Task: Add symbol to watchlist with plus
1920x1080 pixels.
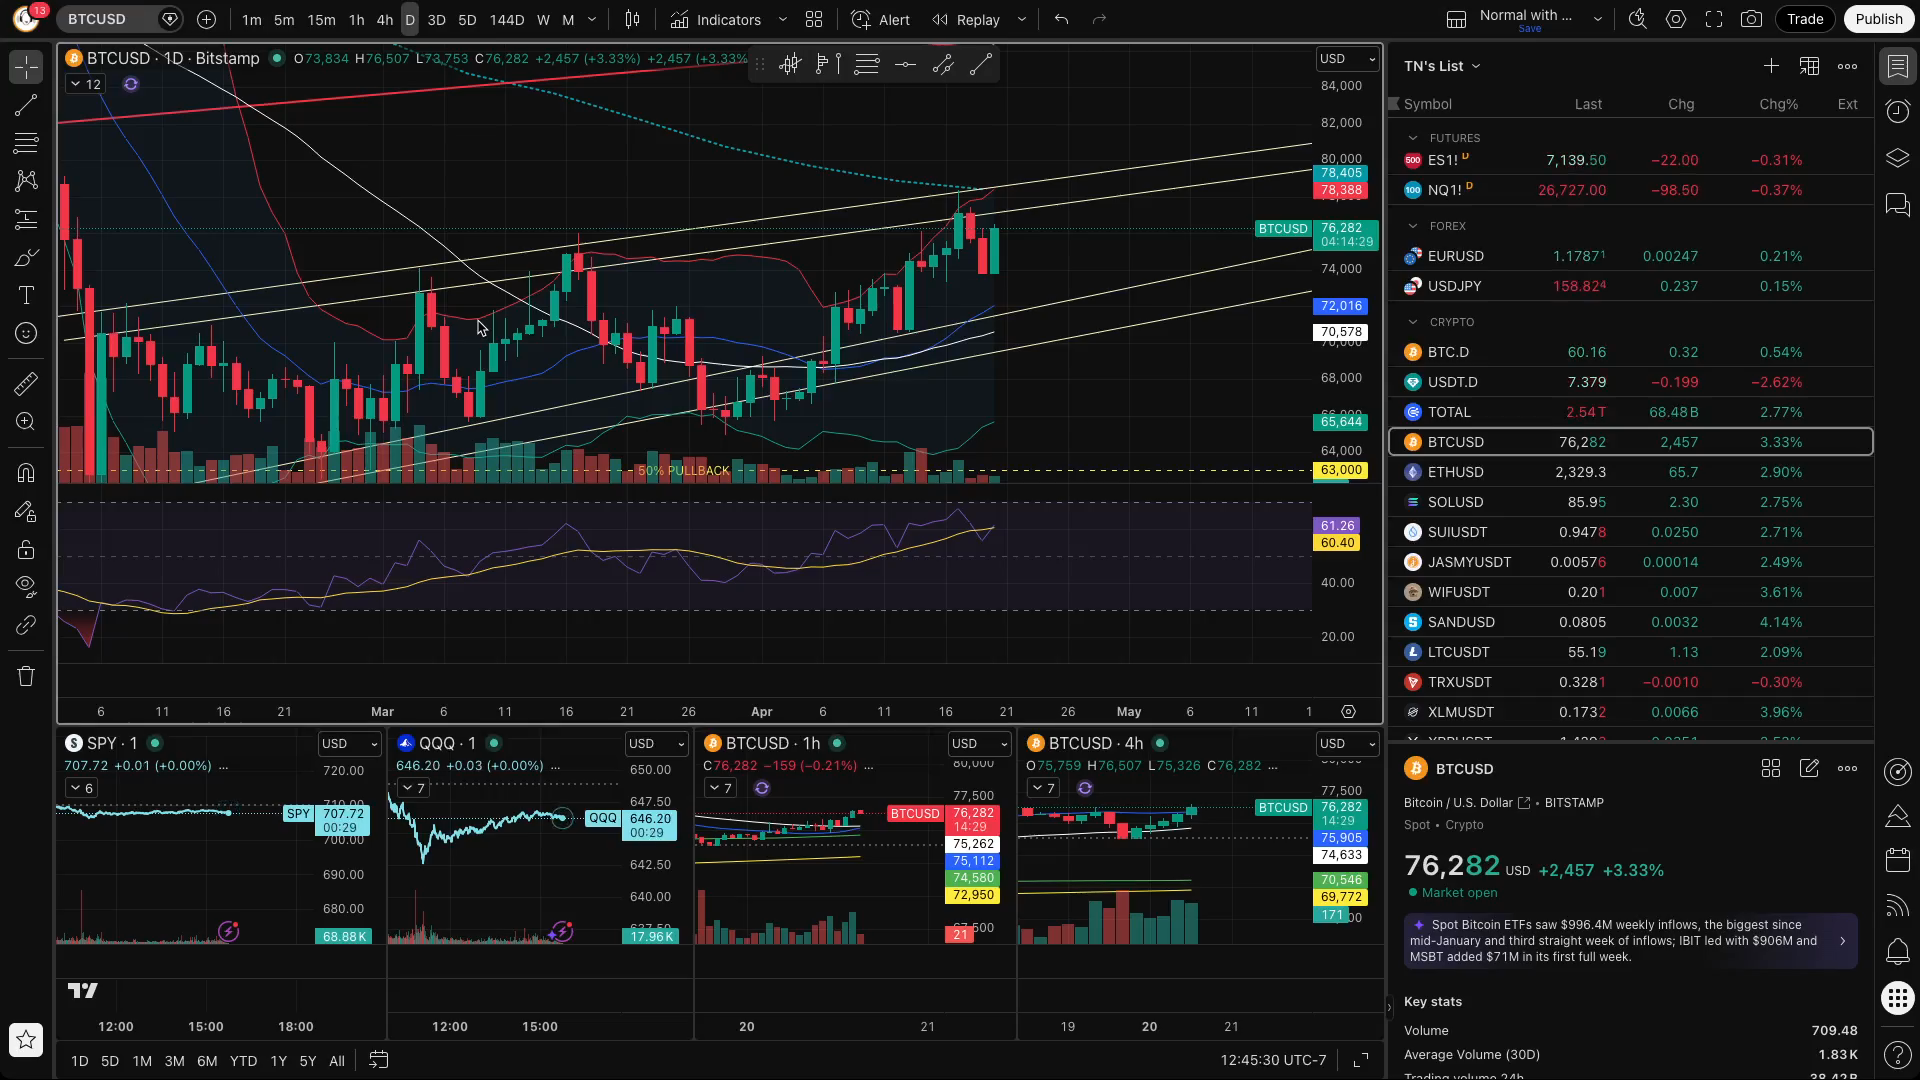Action: coord(1770,66)
